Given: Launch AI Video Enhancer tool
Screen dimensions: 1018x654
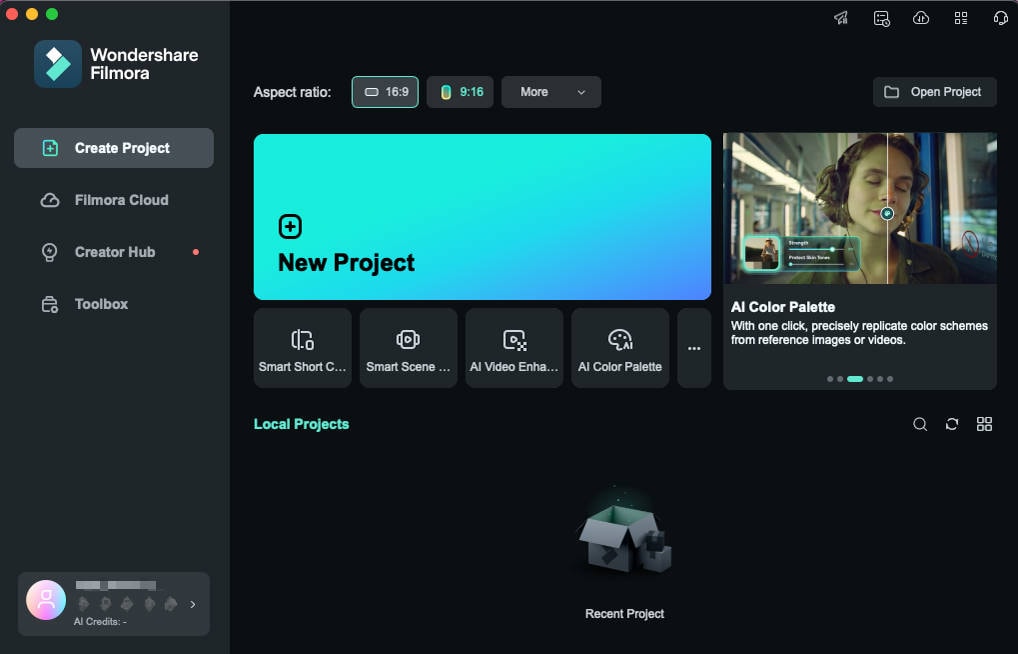Looking at the screenshot, I should pyautogui.click(x=514, y=347).
